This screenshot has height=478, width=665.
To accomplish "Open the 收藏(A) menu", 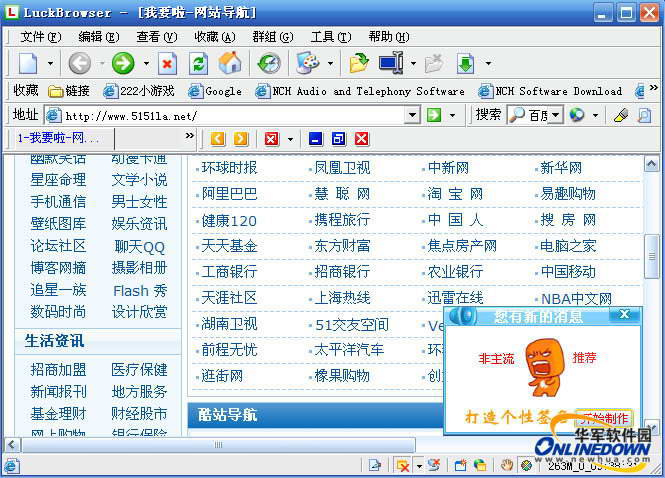I will click(x=215, y=37).
